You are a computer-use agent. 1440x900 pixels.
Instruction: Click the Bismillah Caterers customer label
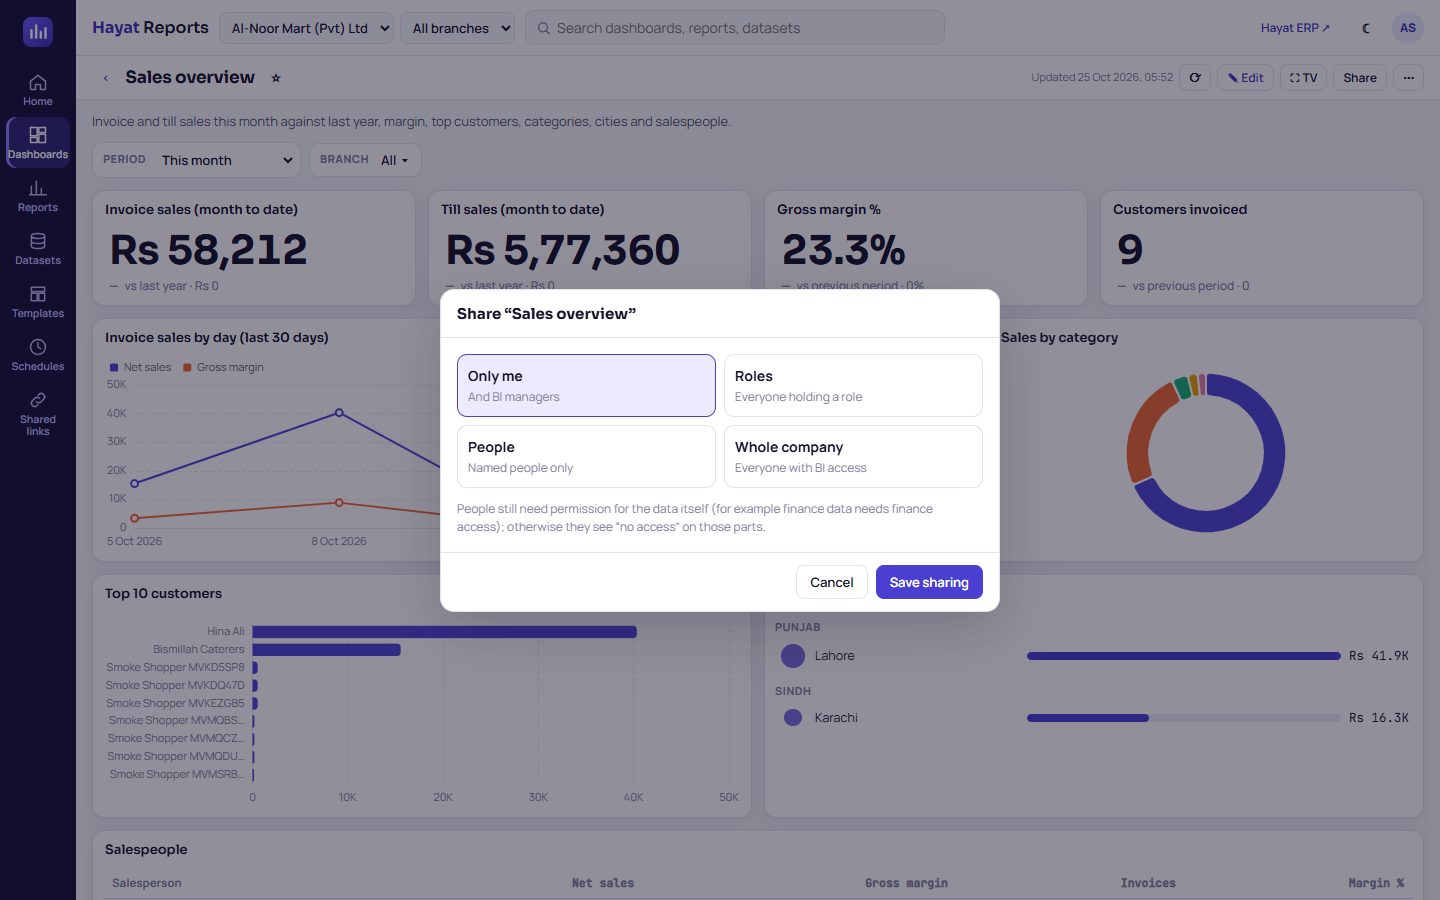[198, 649]
